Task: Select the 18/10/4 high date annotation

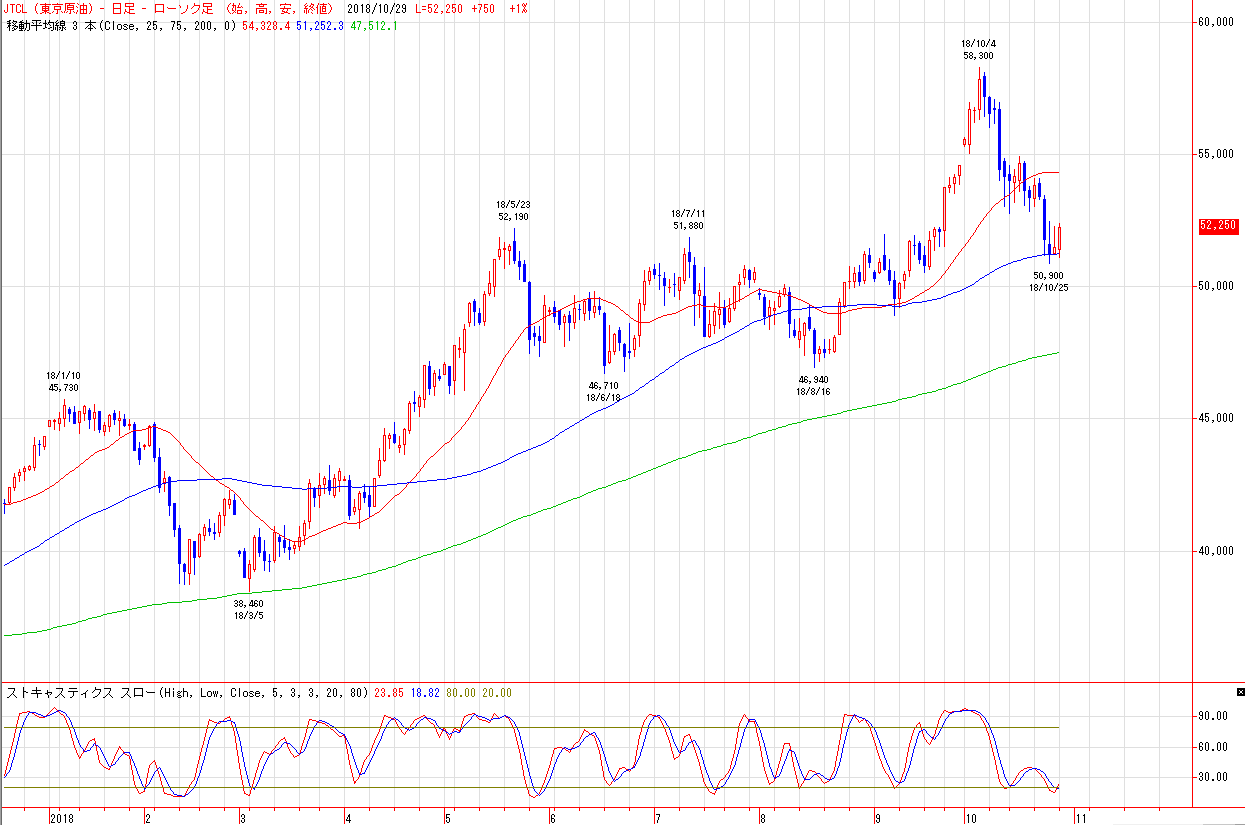Action: 978,44
